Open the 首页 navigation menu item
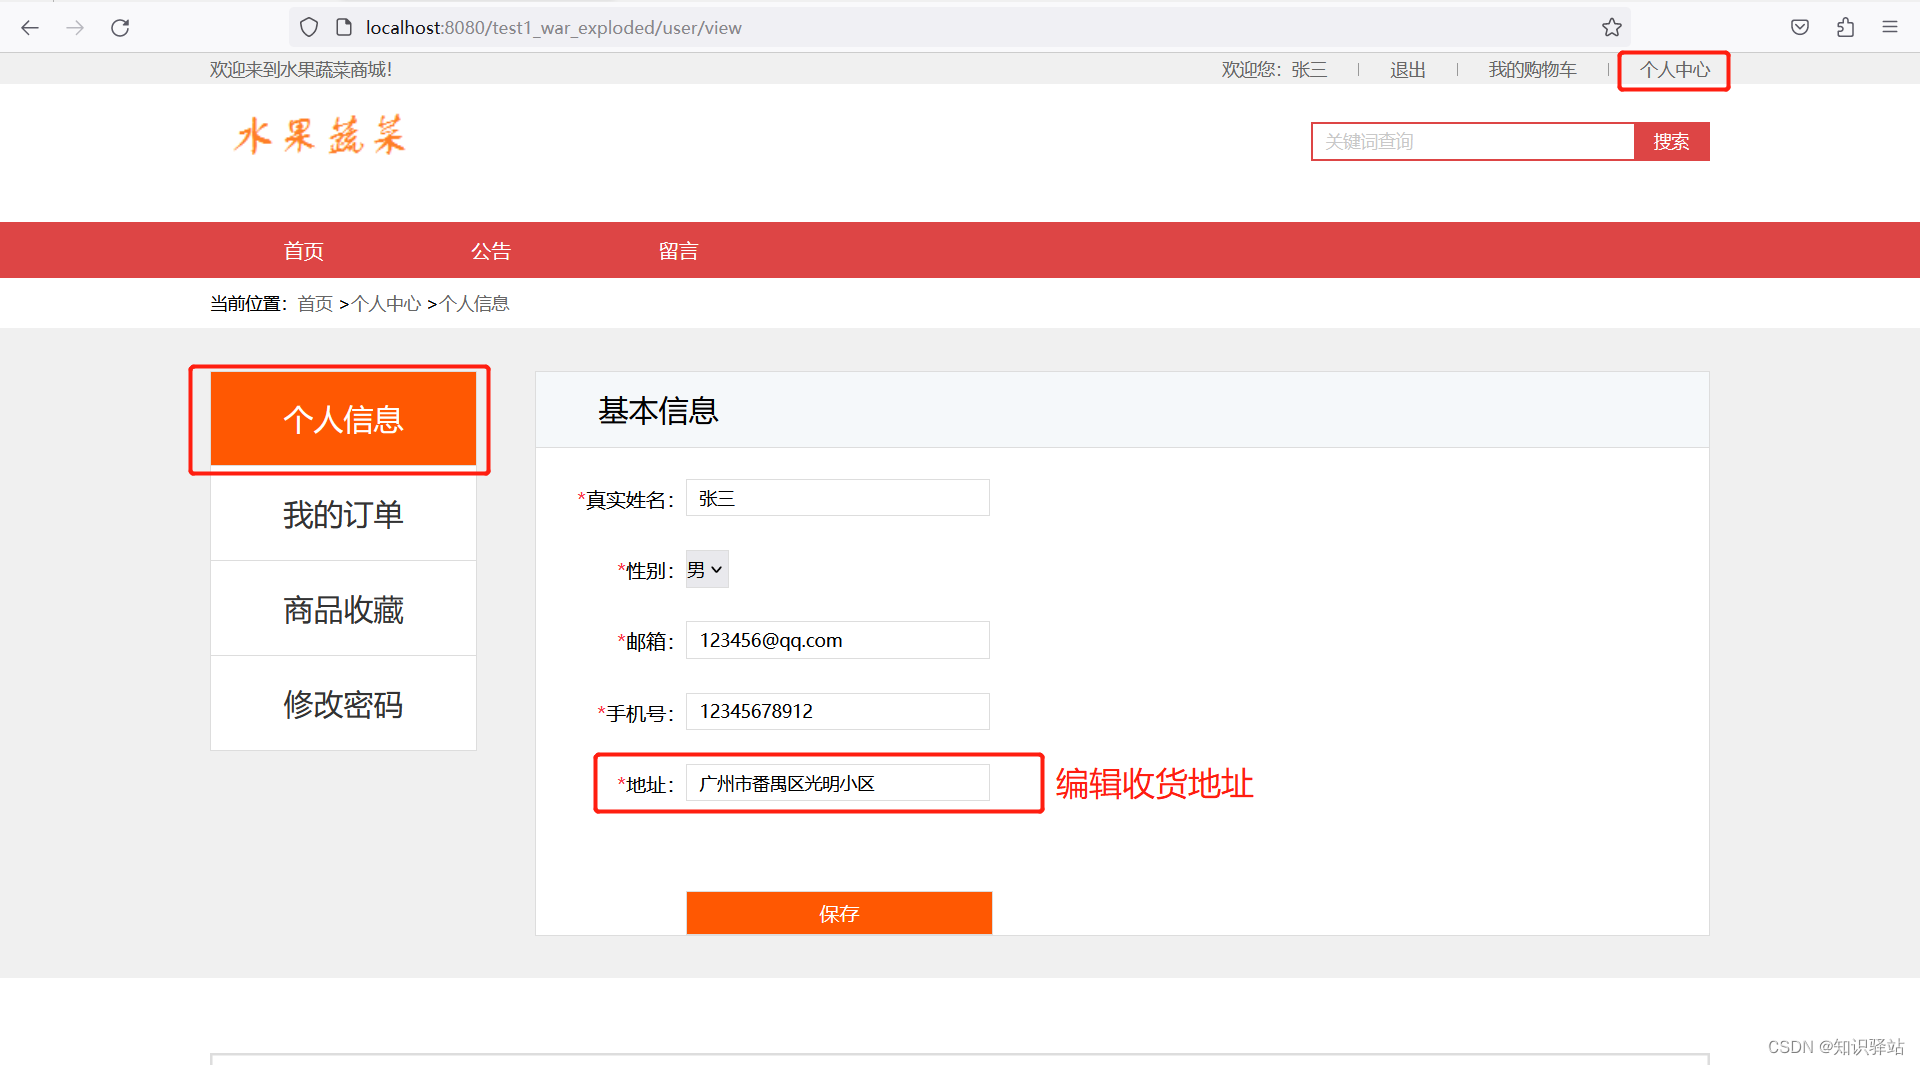Viewport: 1920px width, 1065px height. click(304, 251)
